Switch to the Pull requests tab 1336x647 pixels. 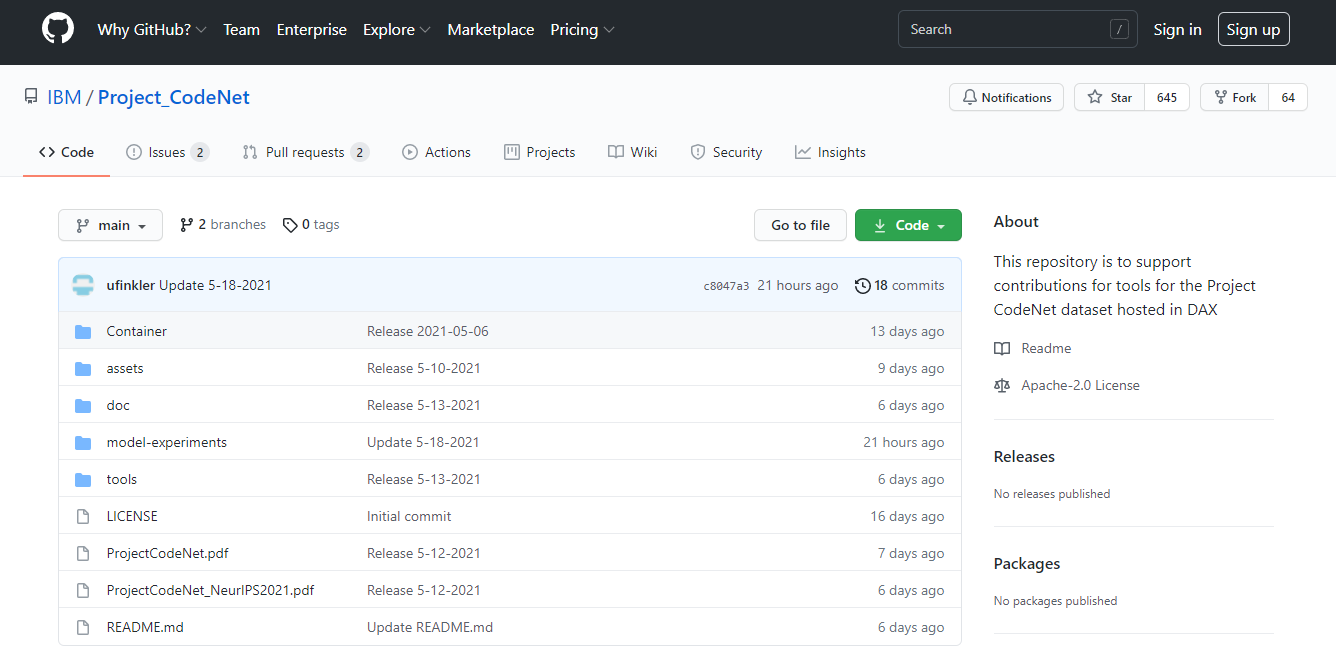[304, 151]
